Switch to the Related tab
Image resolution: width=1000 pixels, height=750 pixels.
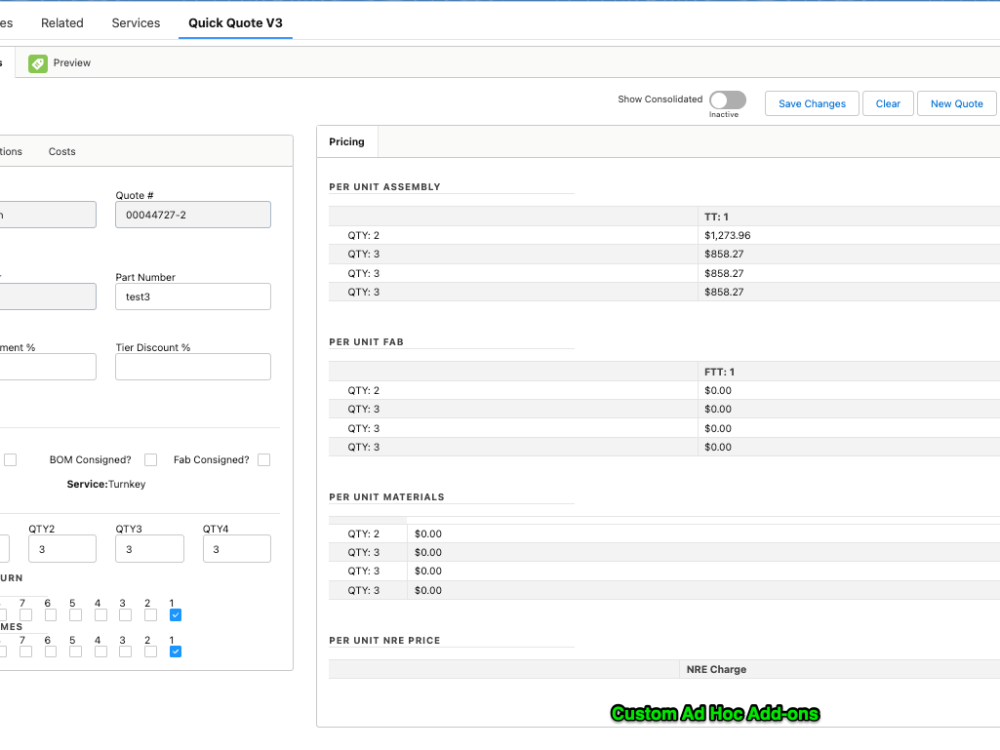pos(61,22)
